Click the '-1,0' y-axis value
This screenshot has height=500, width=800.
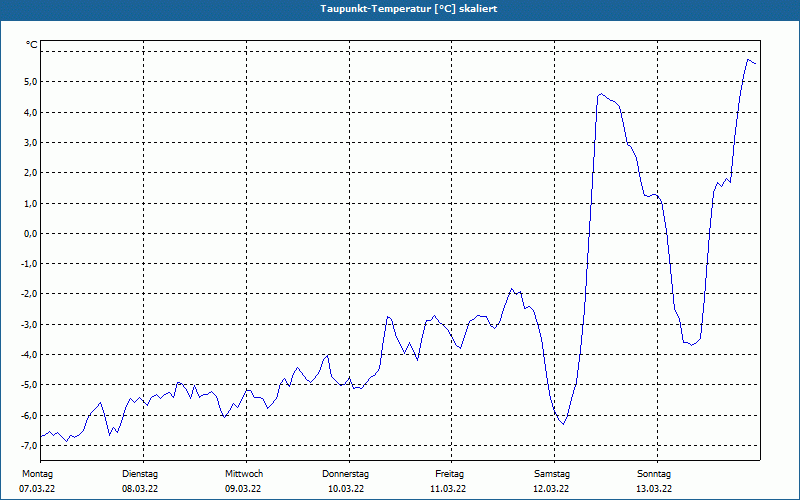coord(29,263)
